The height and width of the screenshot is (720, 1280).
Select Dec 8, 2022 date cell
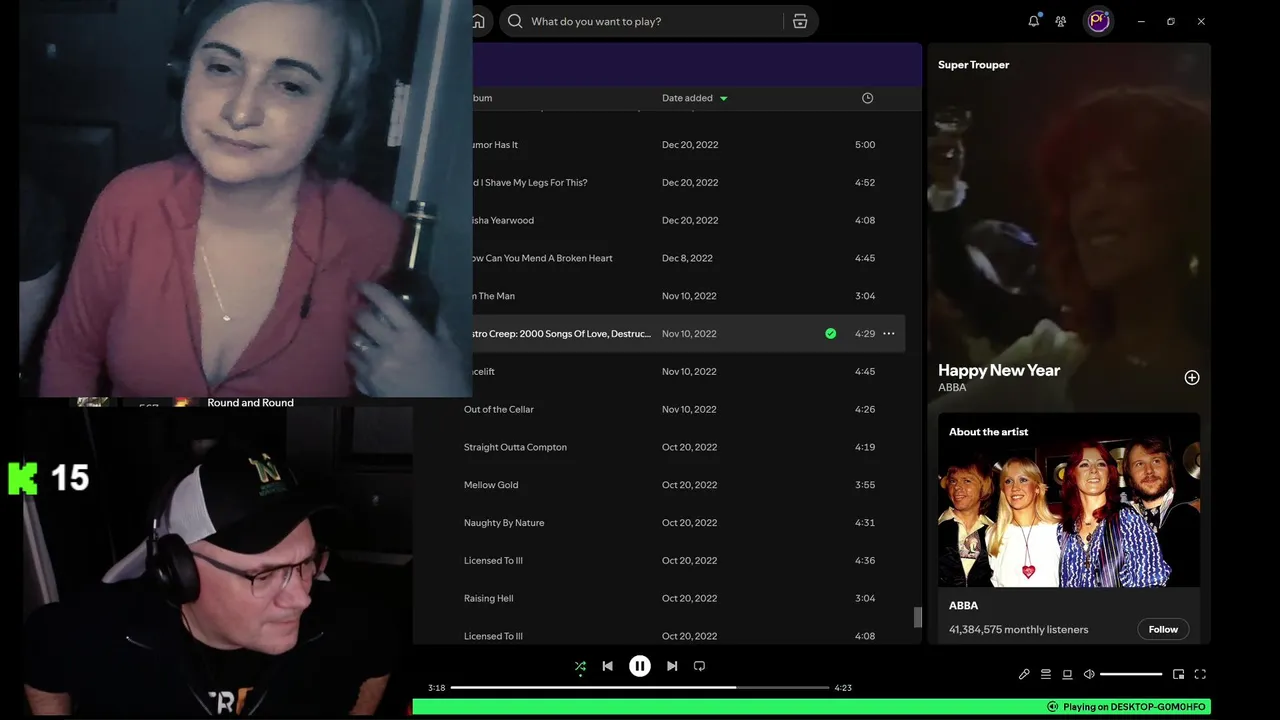(687, 258)
